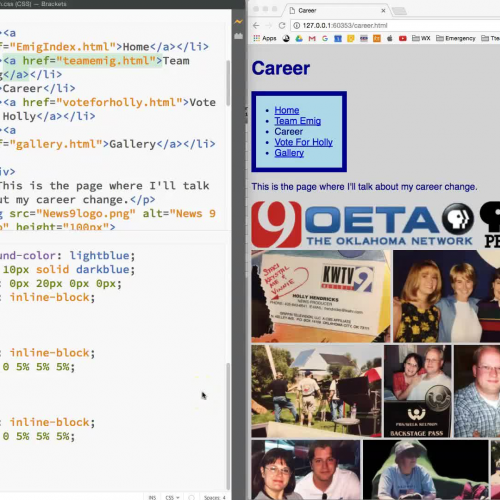Open the round black-and-white bookmark icon

point(286,38)
